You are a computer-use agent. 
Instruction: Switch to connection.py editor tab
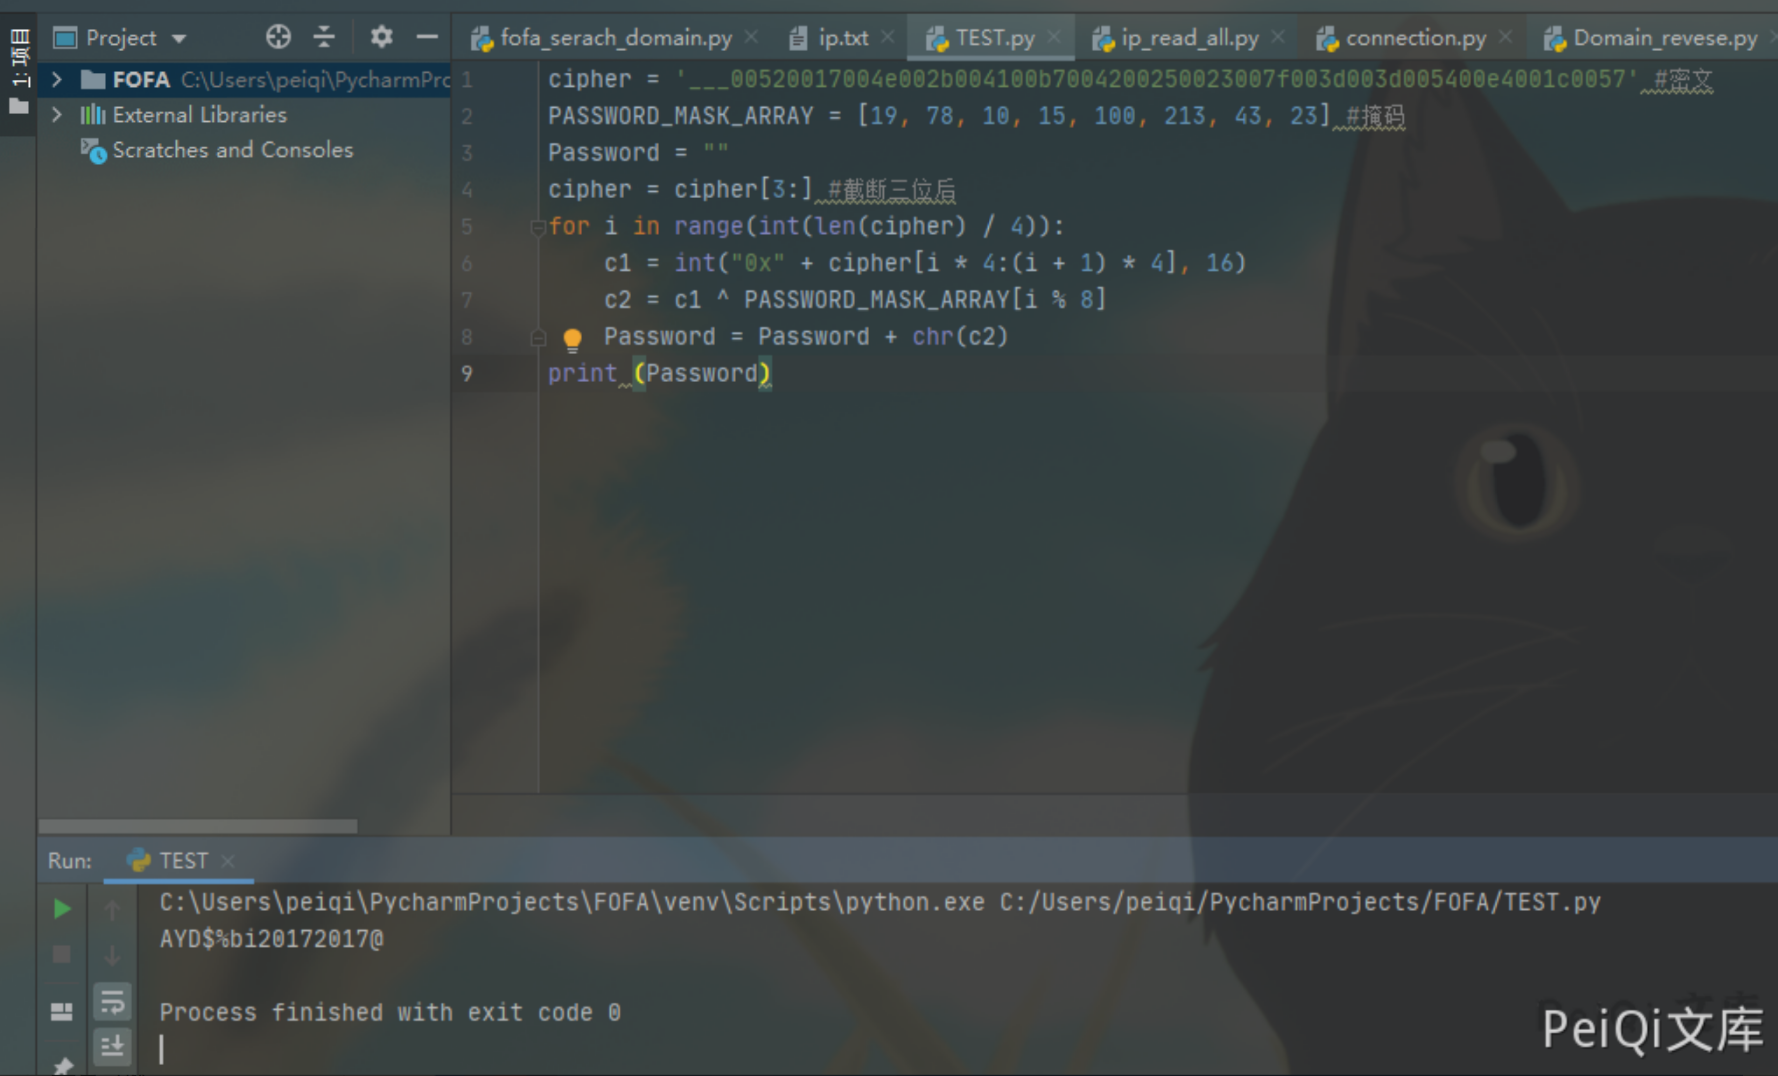tap(1414, 38)
